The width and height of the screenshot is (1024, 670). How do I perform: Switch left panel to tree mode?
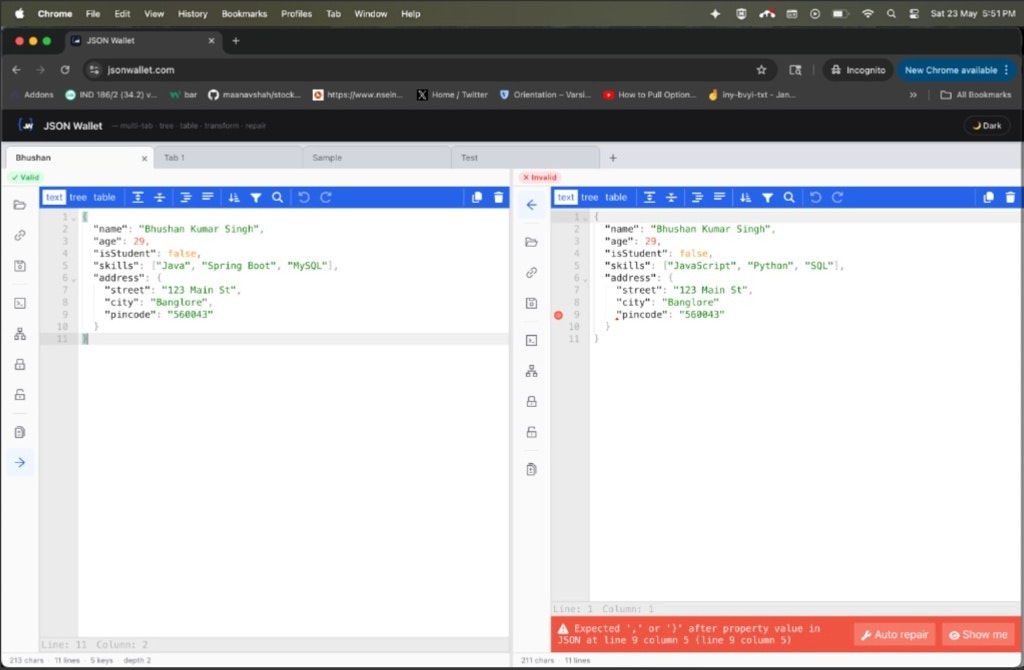click(x=78, y=197)
